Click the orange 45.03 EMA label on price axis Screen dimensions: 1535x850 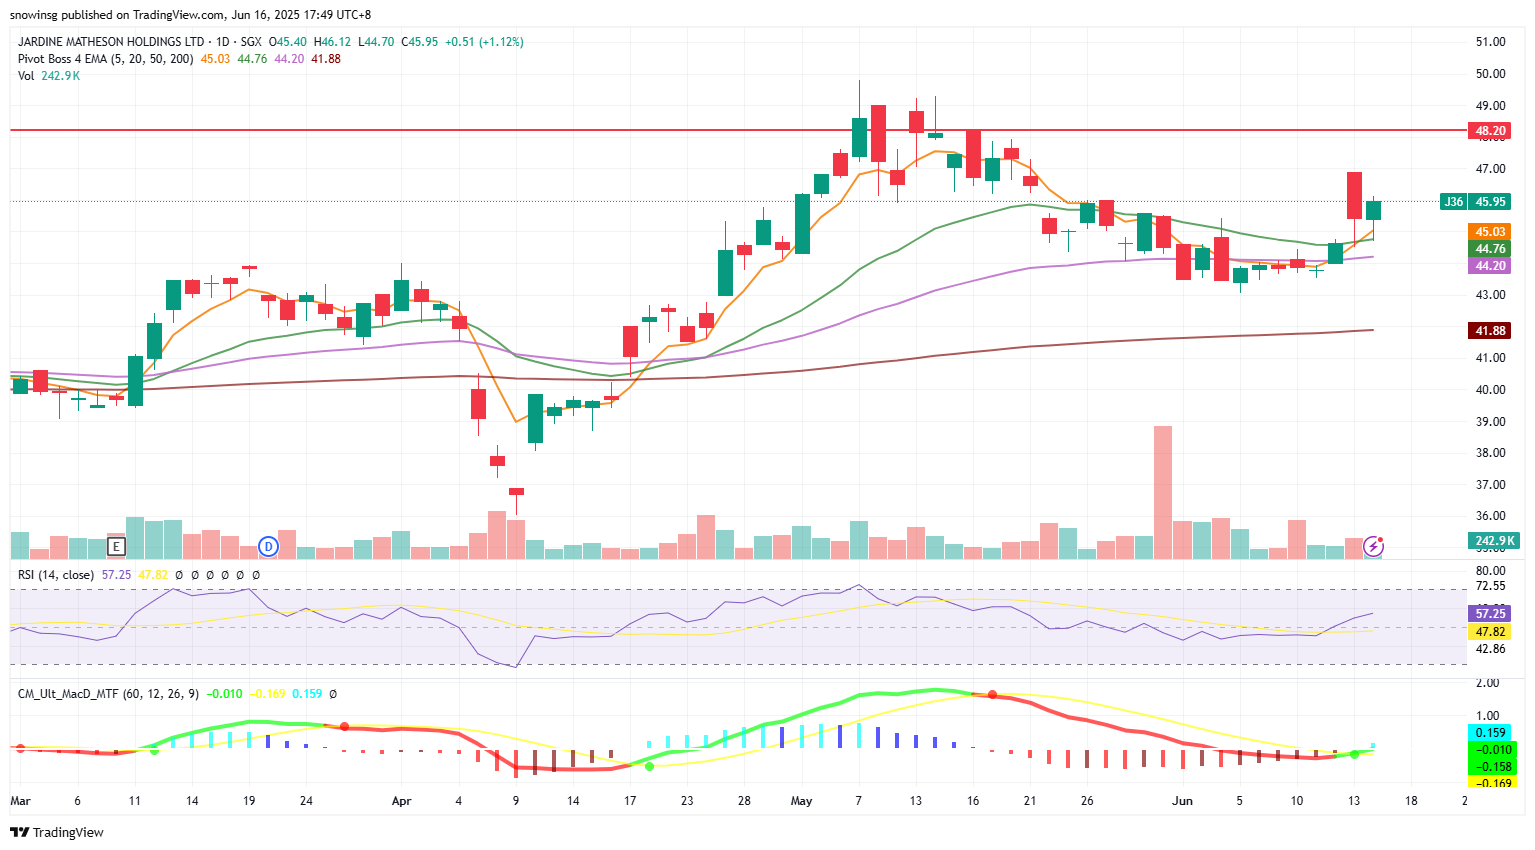point(1490,232)
